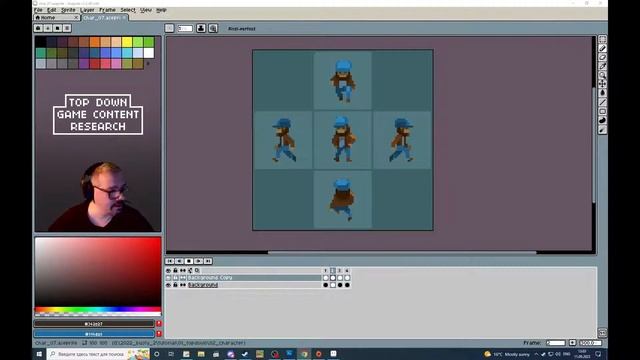The height and width of the screenshot is (360, 640).
Task: Click the brush size input field
Action: click(185, 28)
